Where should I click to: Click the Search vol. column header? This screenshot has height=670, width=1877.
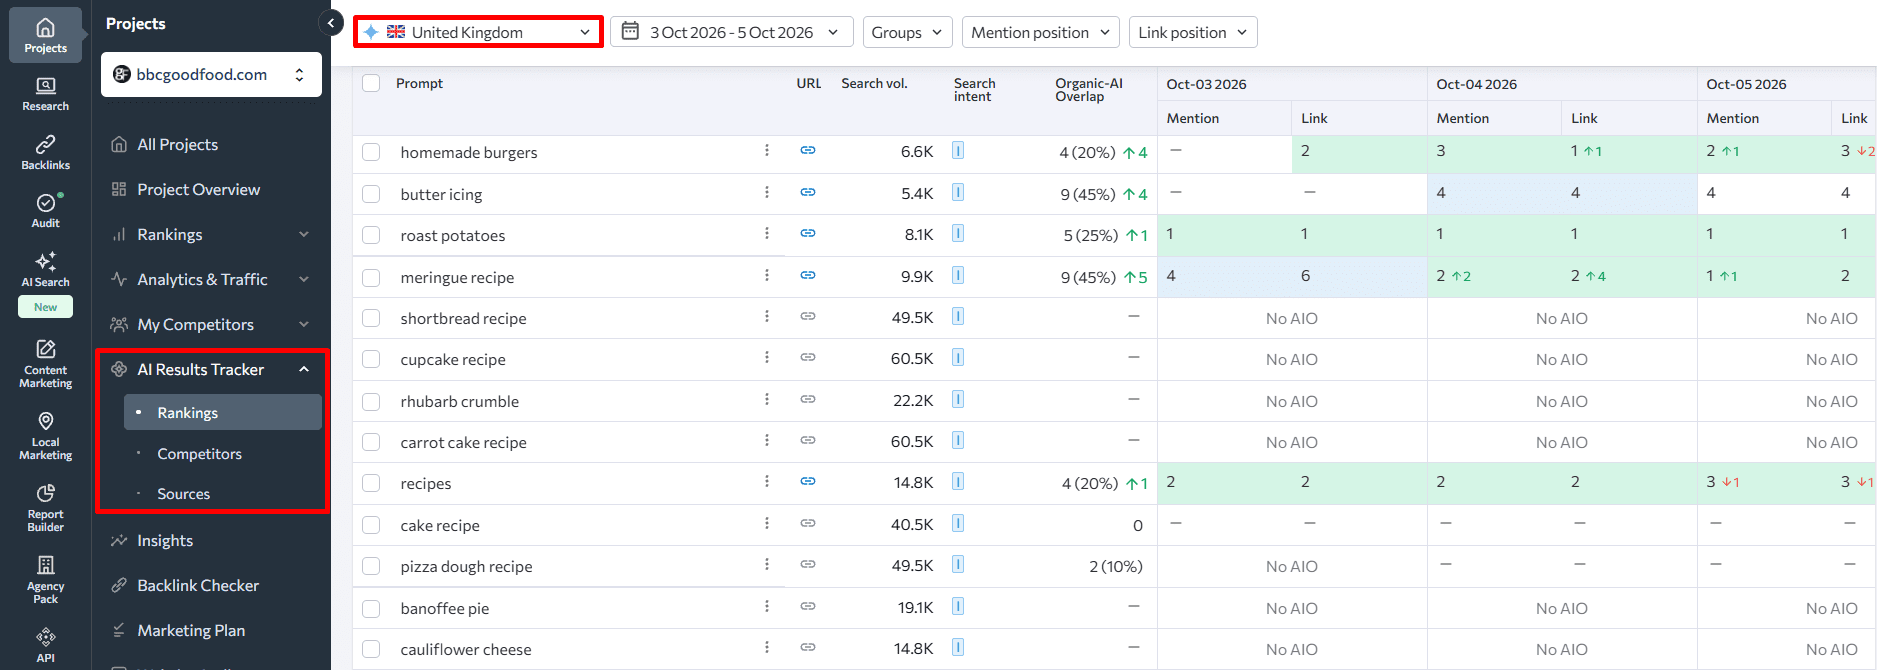[x=874, y=83]
